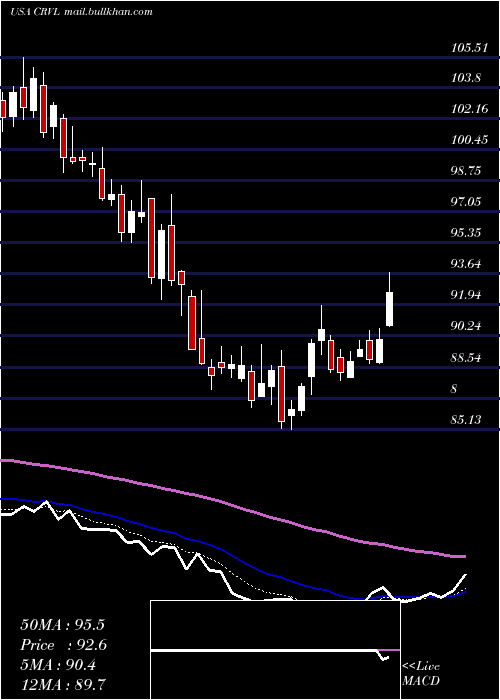This screenshot has height=700, width=500.
Task: Click the 105.51 price axis label
Action: 468,48
